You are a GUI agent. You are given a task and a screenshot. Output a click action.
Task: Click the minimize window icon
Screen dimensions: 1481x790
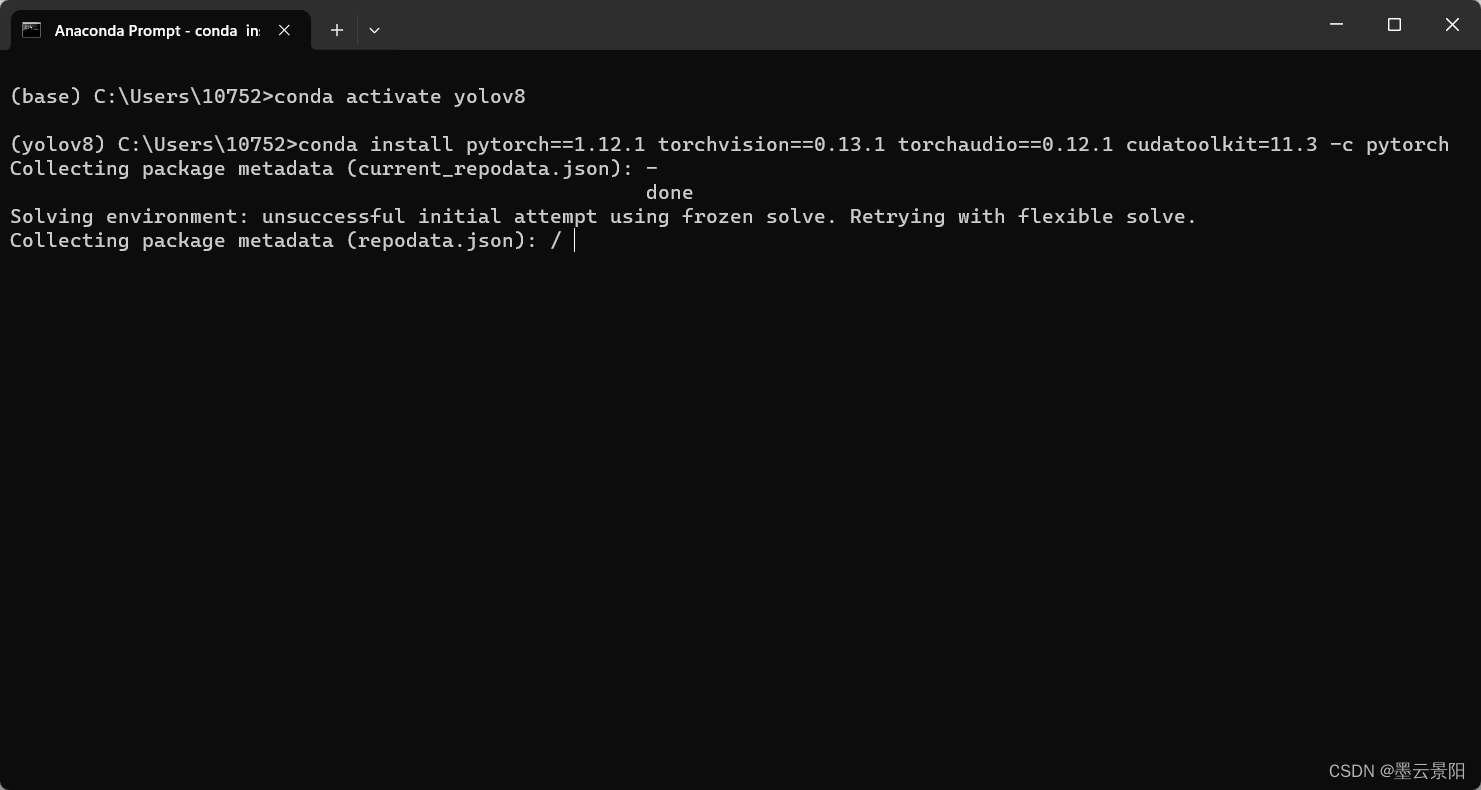[1336, 24]
